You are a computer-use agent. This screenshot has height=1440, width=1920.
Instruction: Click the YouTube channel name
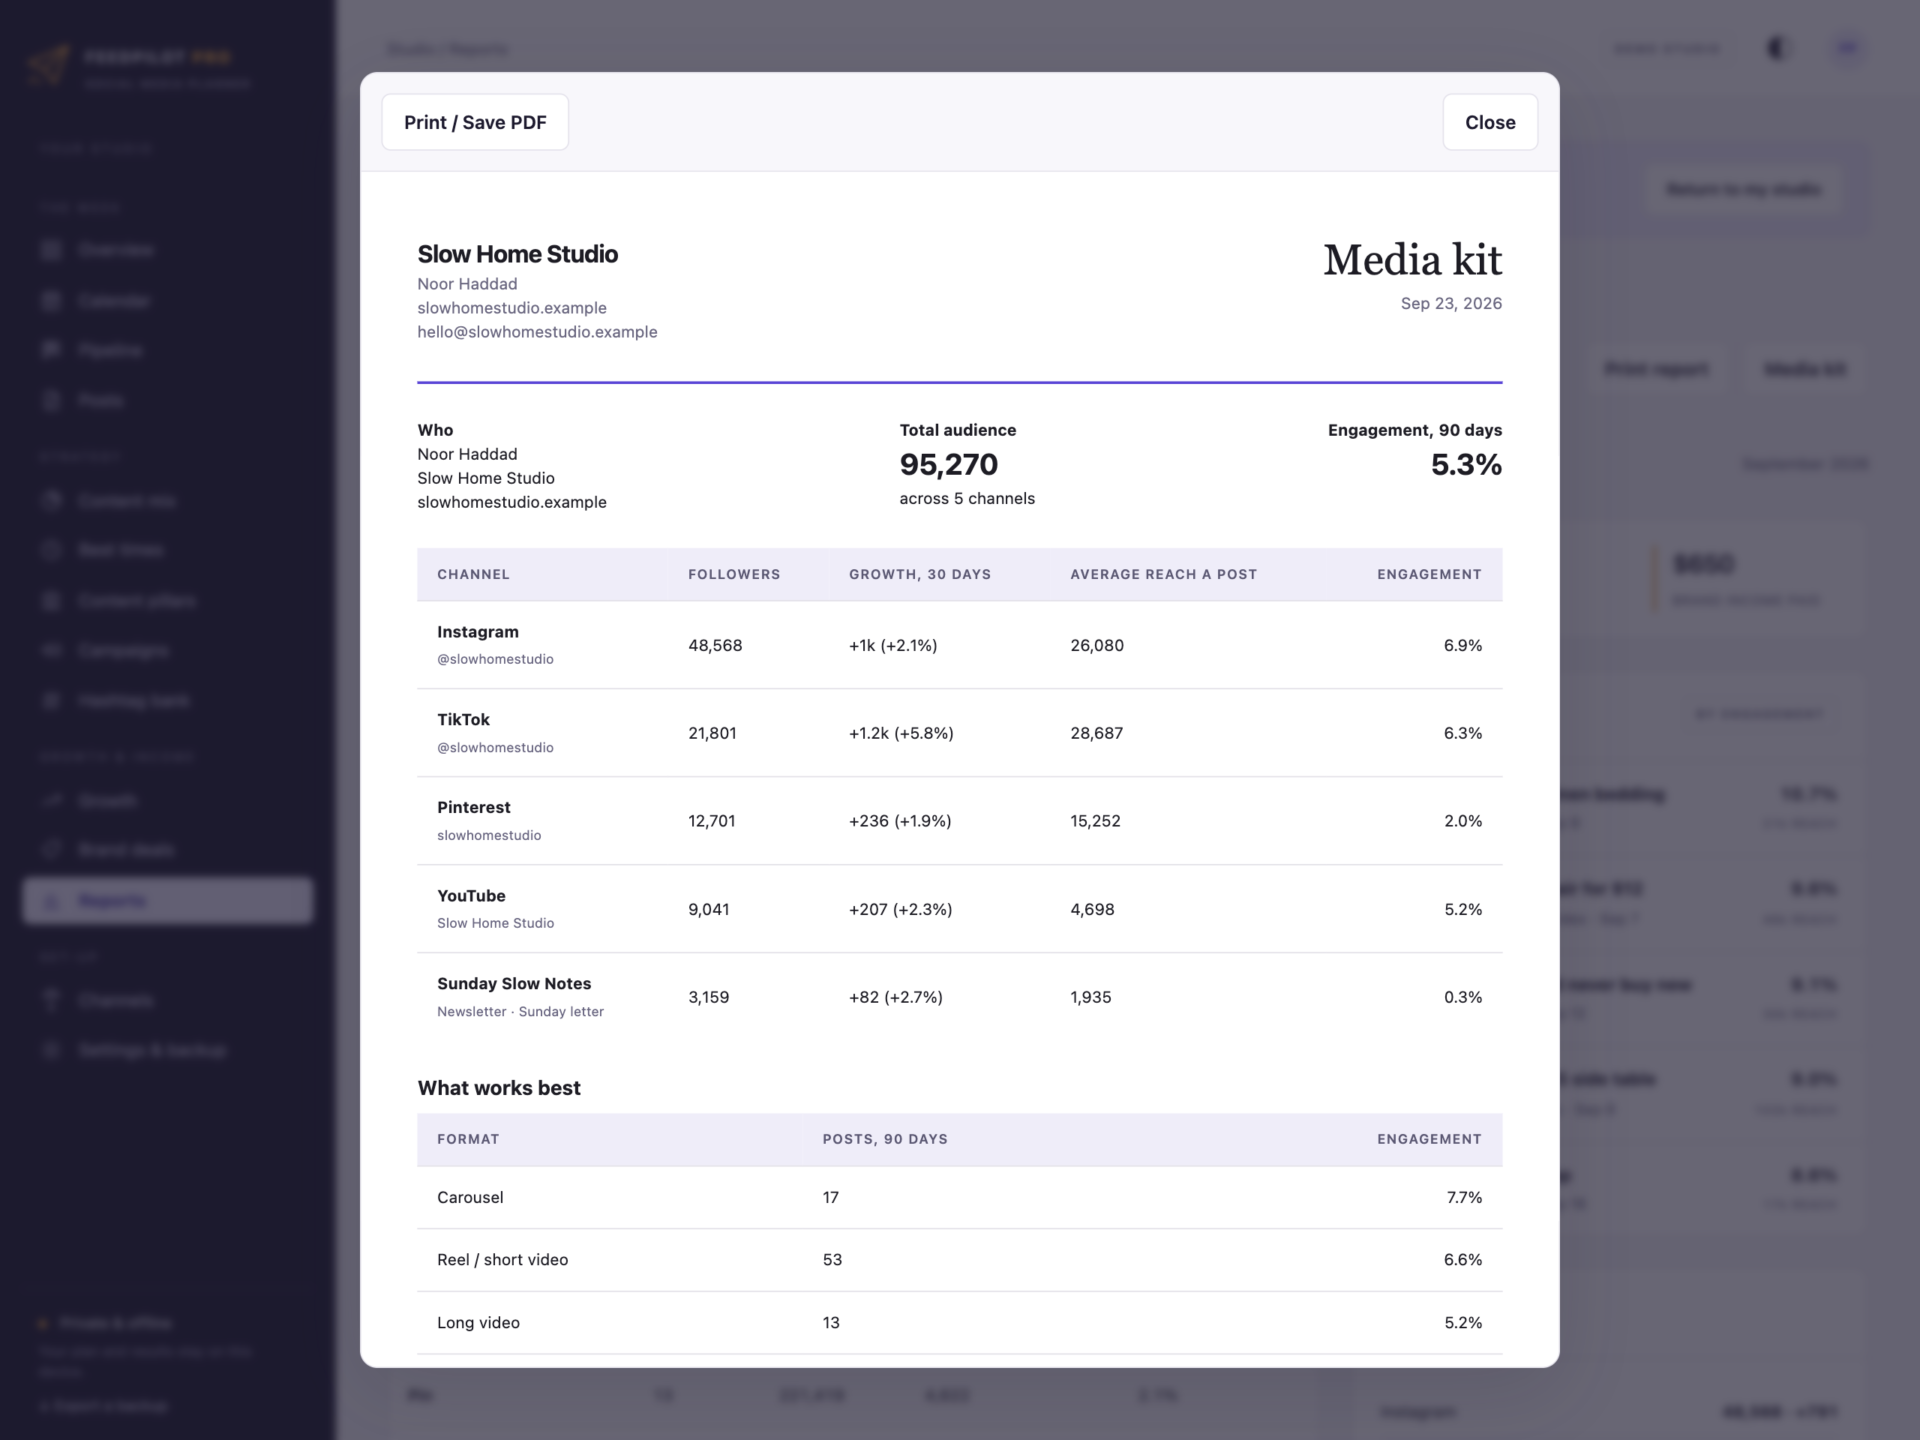(471, 896)
